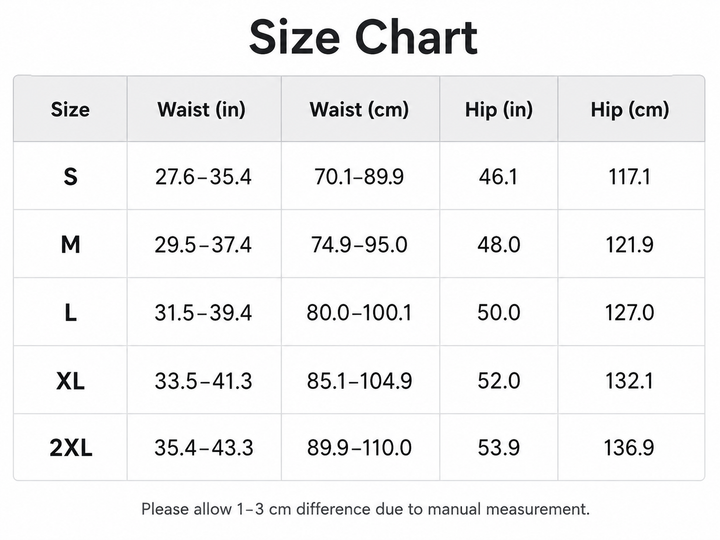Screen dimensions: 720x540
Task: Click the Waist (cm) column header
Action: pyautogui.click(x=359, y=110)
